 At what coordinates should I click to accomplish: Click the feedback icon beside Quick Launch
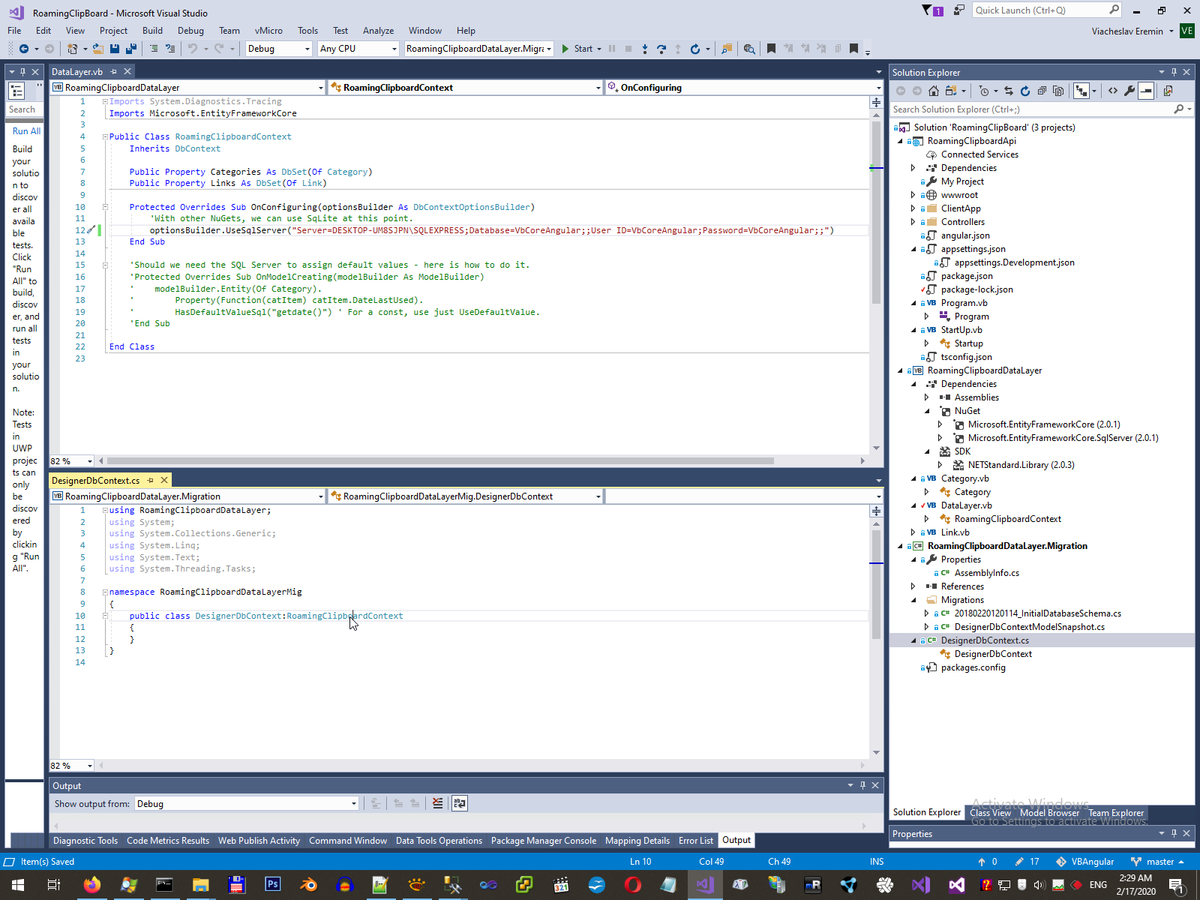pos(959,10)
